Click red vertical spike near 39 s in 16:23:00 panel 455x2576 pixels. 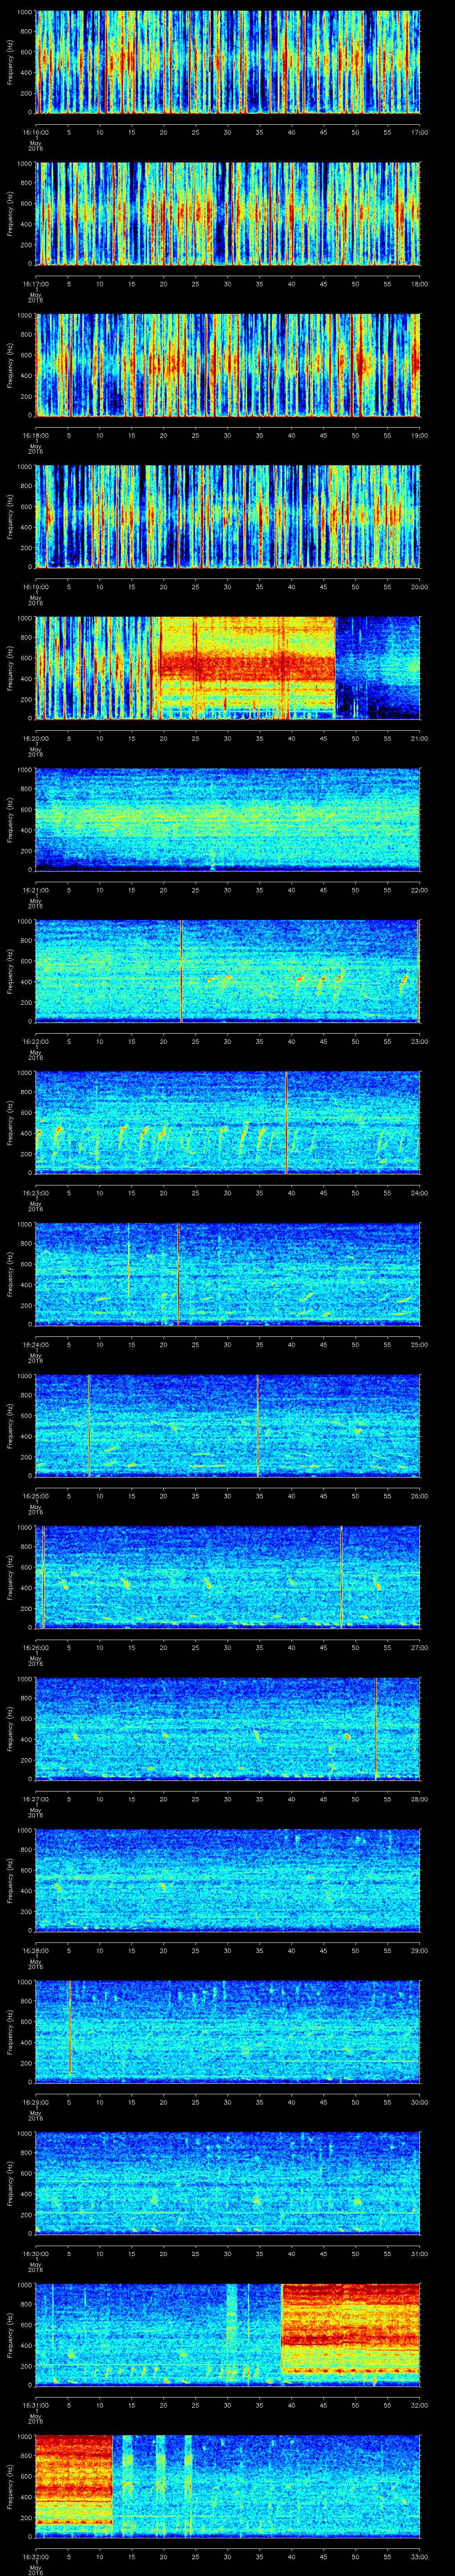pyautogui.click(x=286, y=1122)
